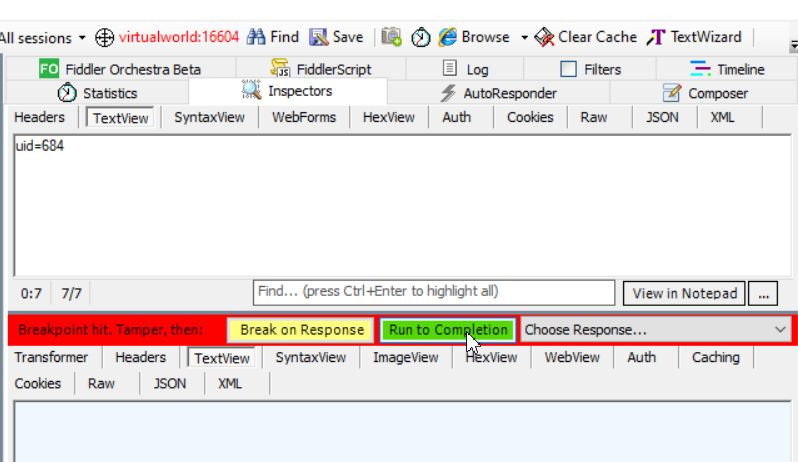This screenshot has width=798, height=462.
Task: Select request TextView inspector tab
Action: [x=120, y=118]
